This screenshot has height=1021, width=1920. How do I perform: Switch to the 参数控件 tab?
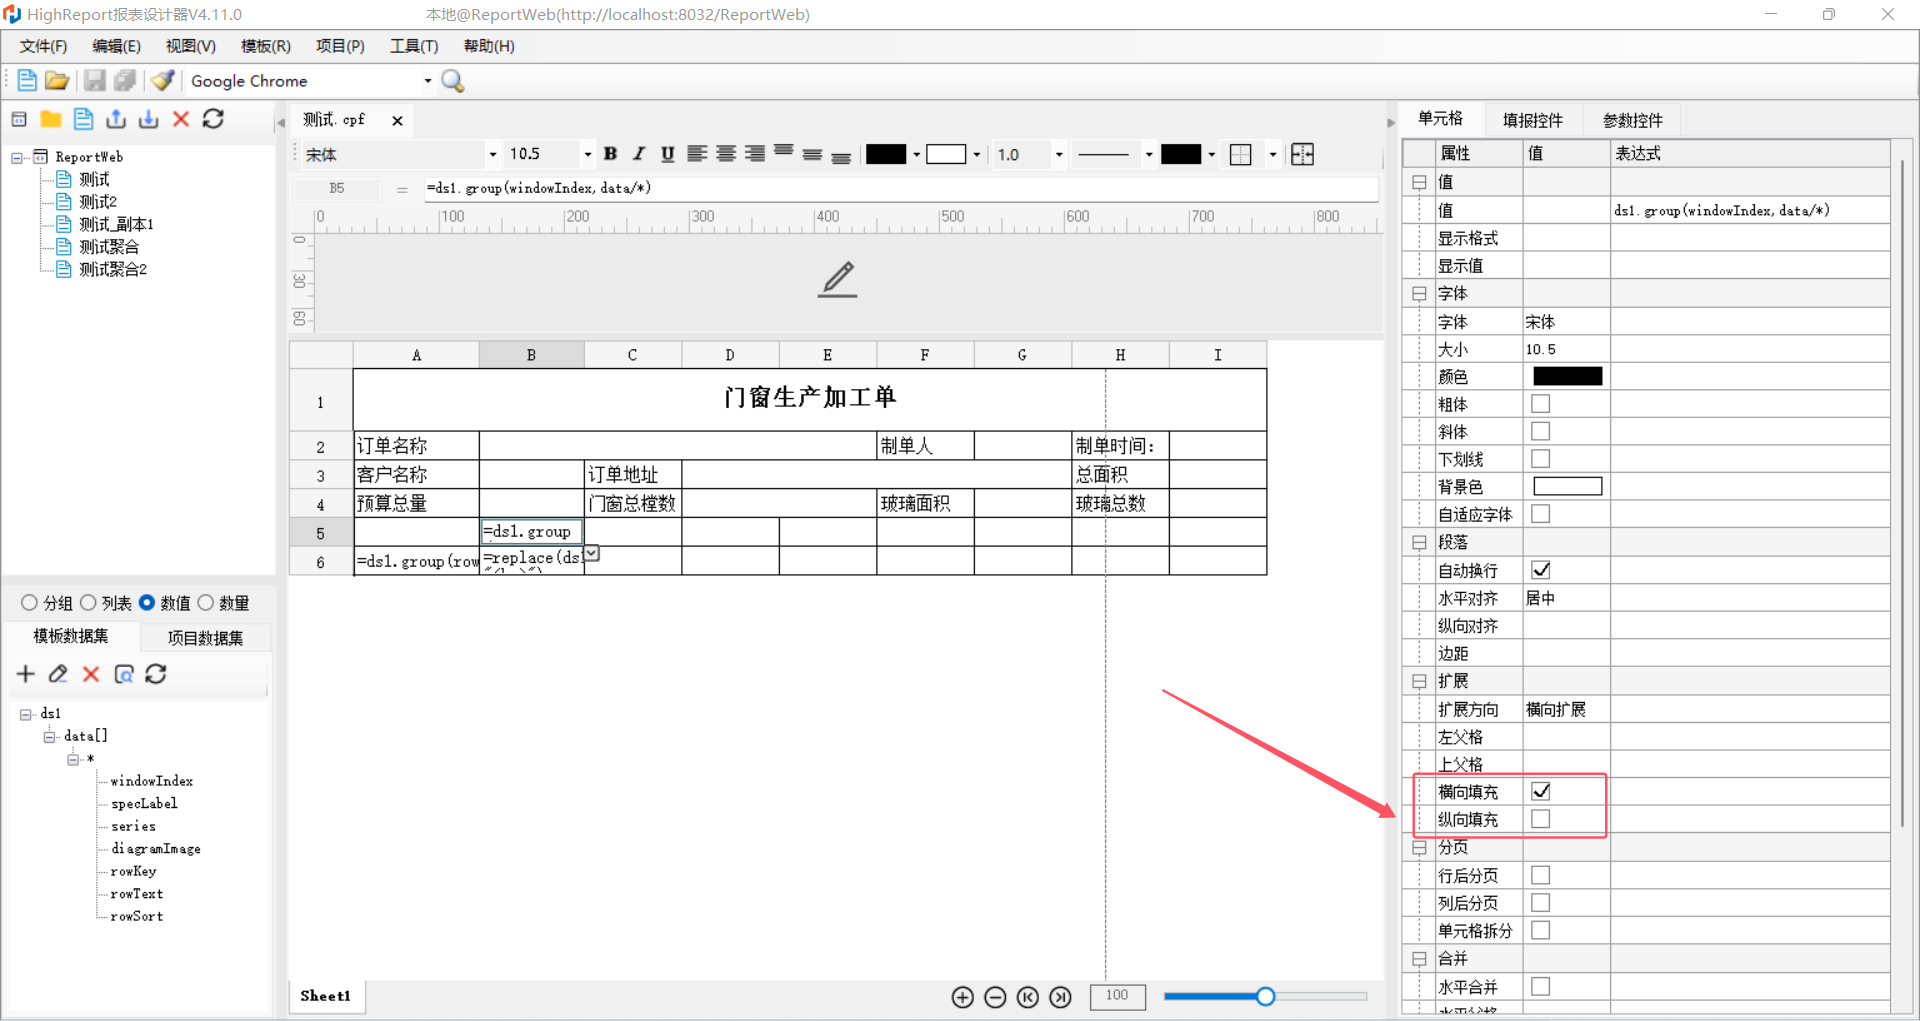pos(1632,120)
